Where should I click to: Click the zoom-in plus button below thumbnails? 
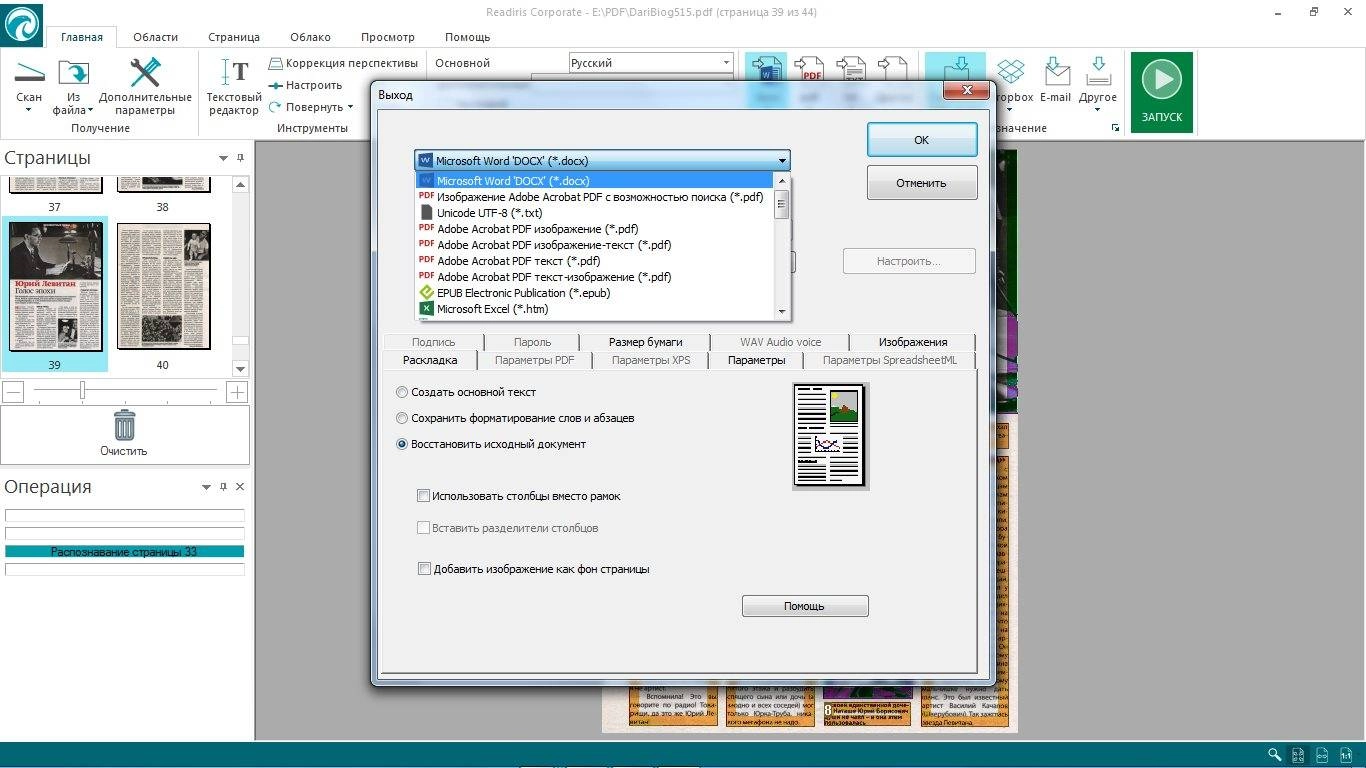pyautogui.click(x=237, y=391)
